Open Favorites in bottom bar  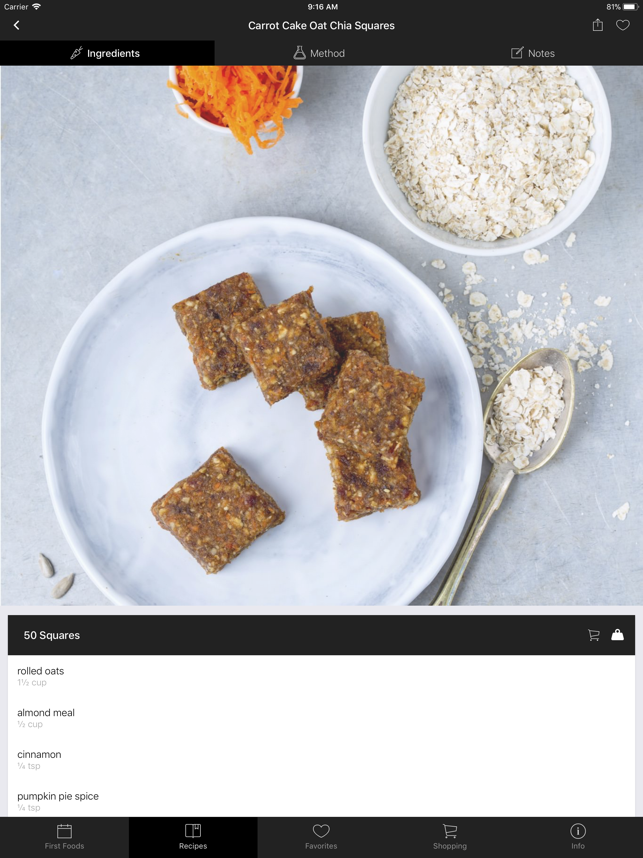[x=321, y=837]
